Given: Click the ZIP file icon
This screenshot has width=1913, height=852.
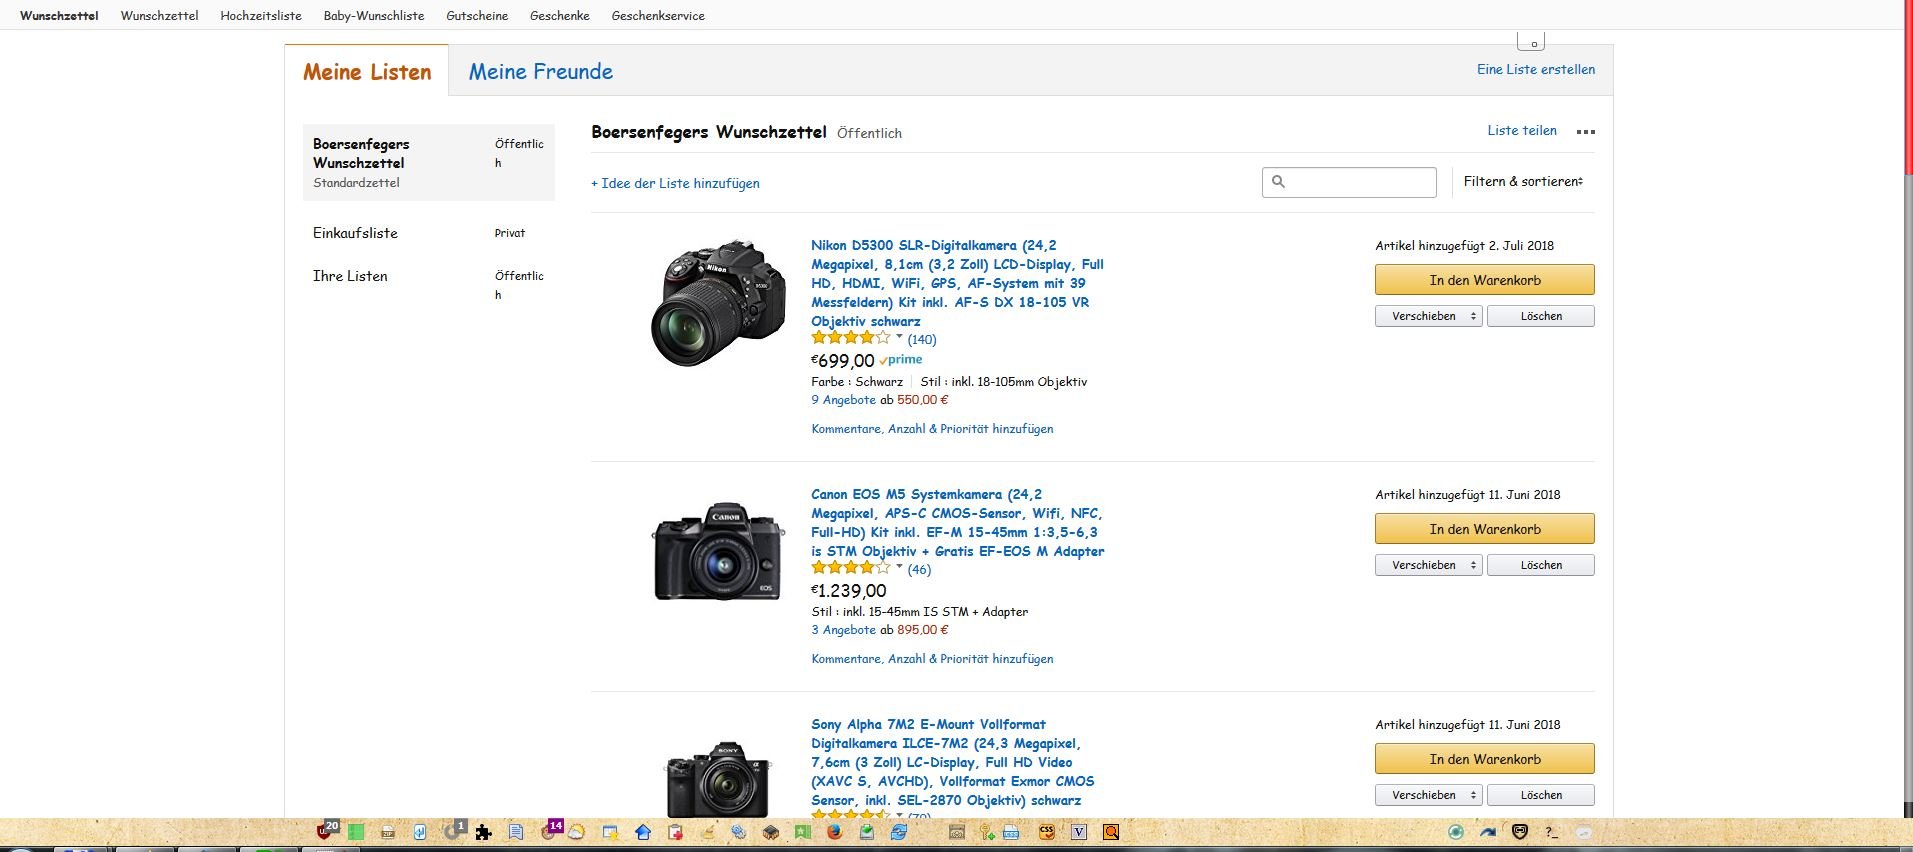Looking at the screenshot, I should pos(388,832).
